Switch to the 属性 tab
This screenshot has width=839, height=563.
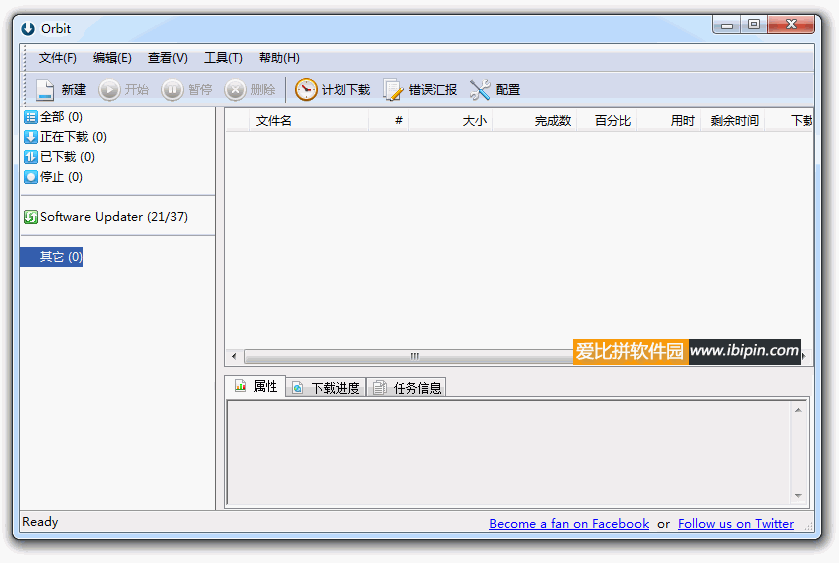tap(255, 386)
